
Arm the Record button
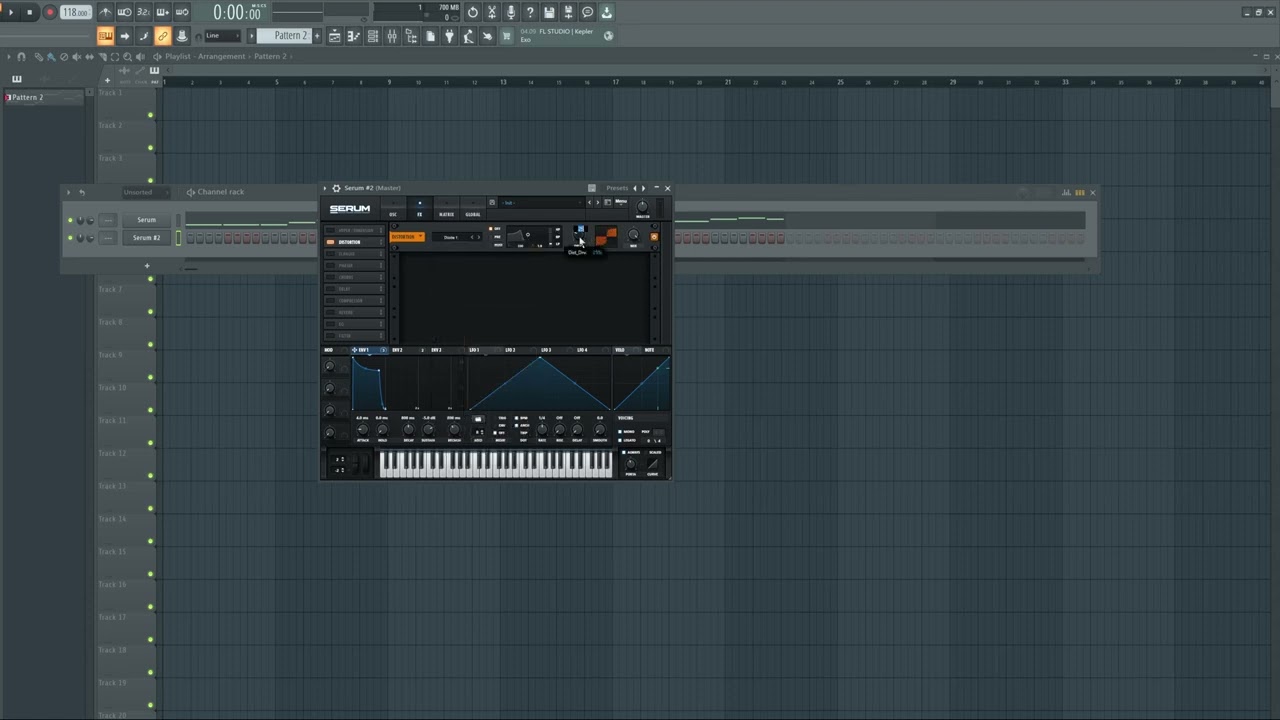click(49, 12)
